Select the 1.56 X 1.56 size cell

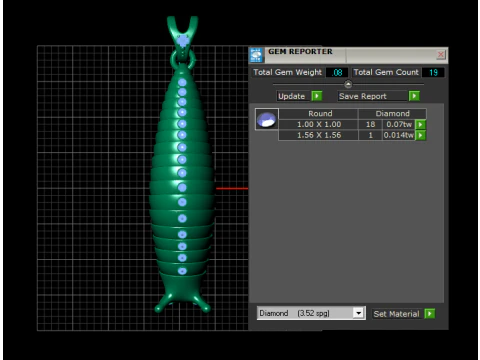319,135
